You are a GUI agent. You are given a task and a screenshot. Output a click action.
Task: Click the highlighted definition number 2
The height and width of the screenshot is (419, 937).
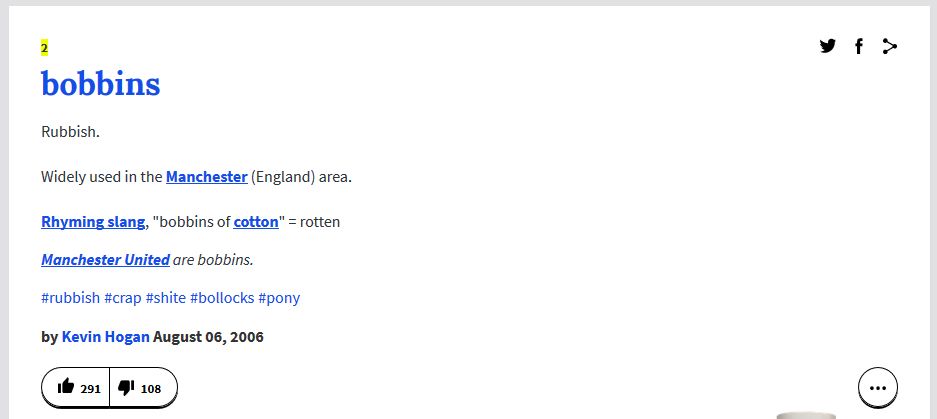[x=44, y=48]
